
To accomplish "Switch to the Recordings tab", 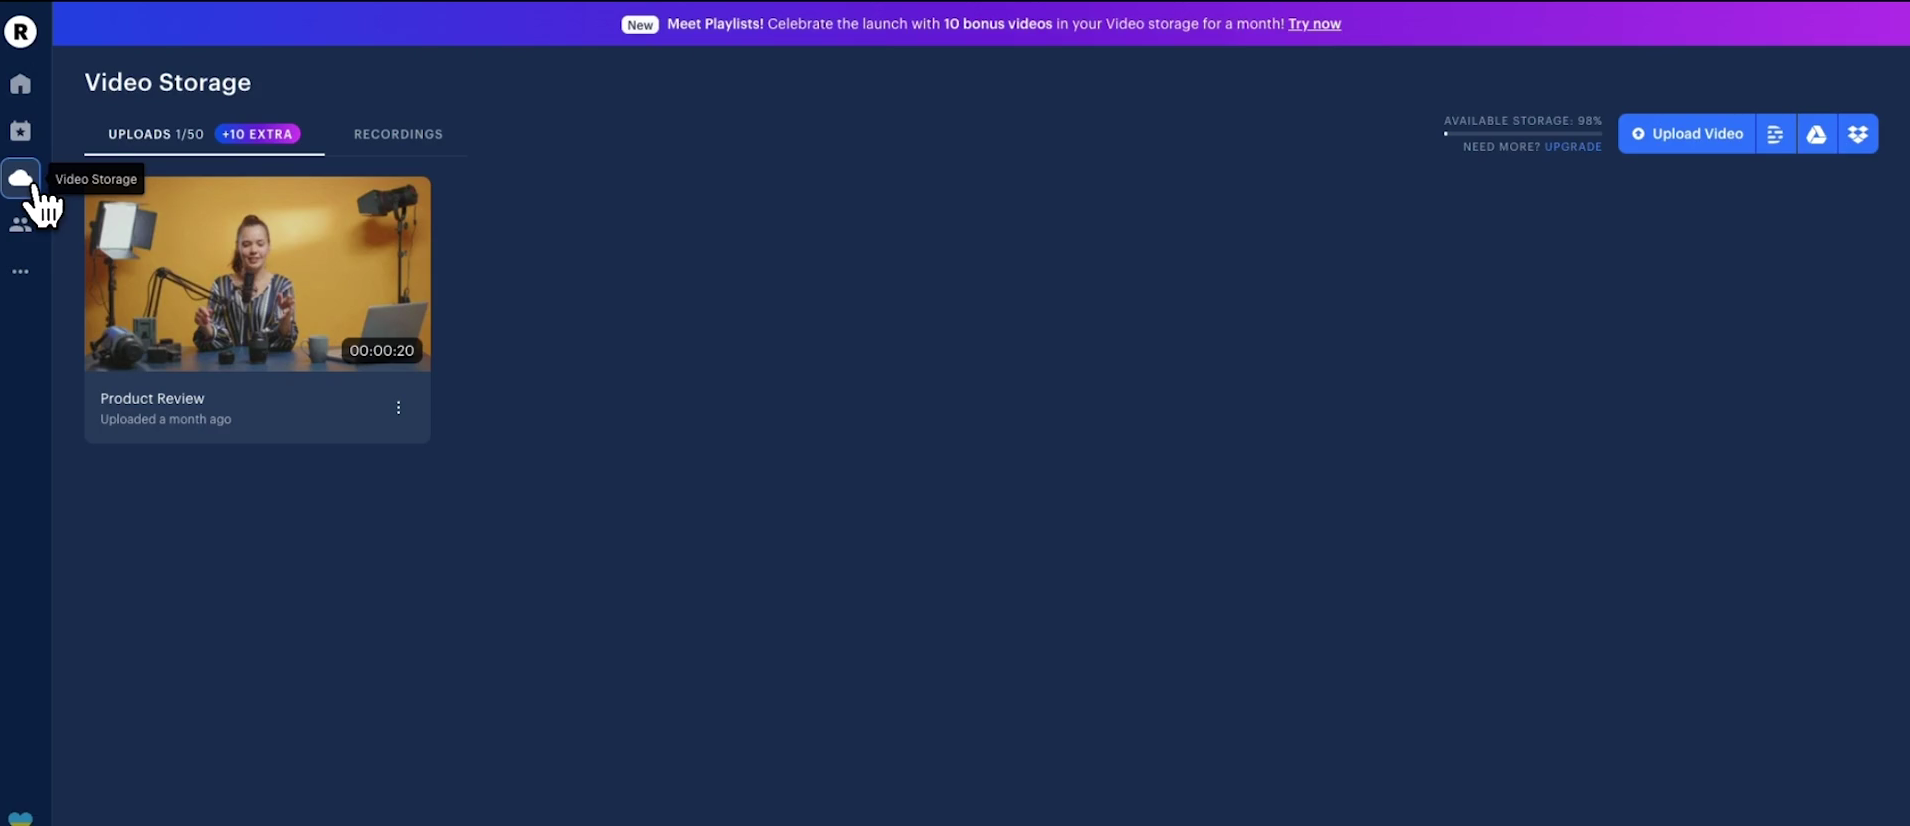I will tap(398, 134).
